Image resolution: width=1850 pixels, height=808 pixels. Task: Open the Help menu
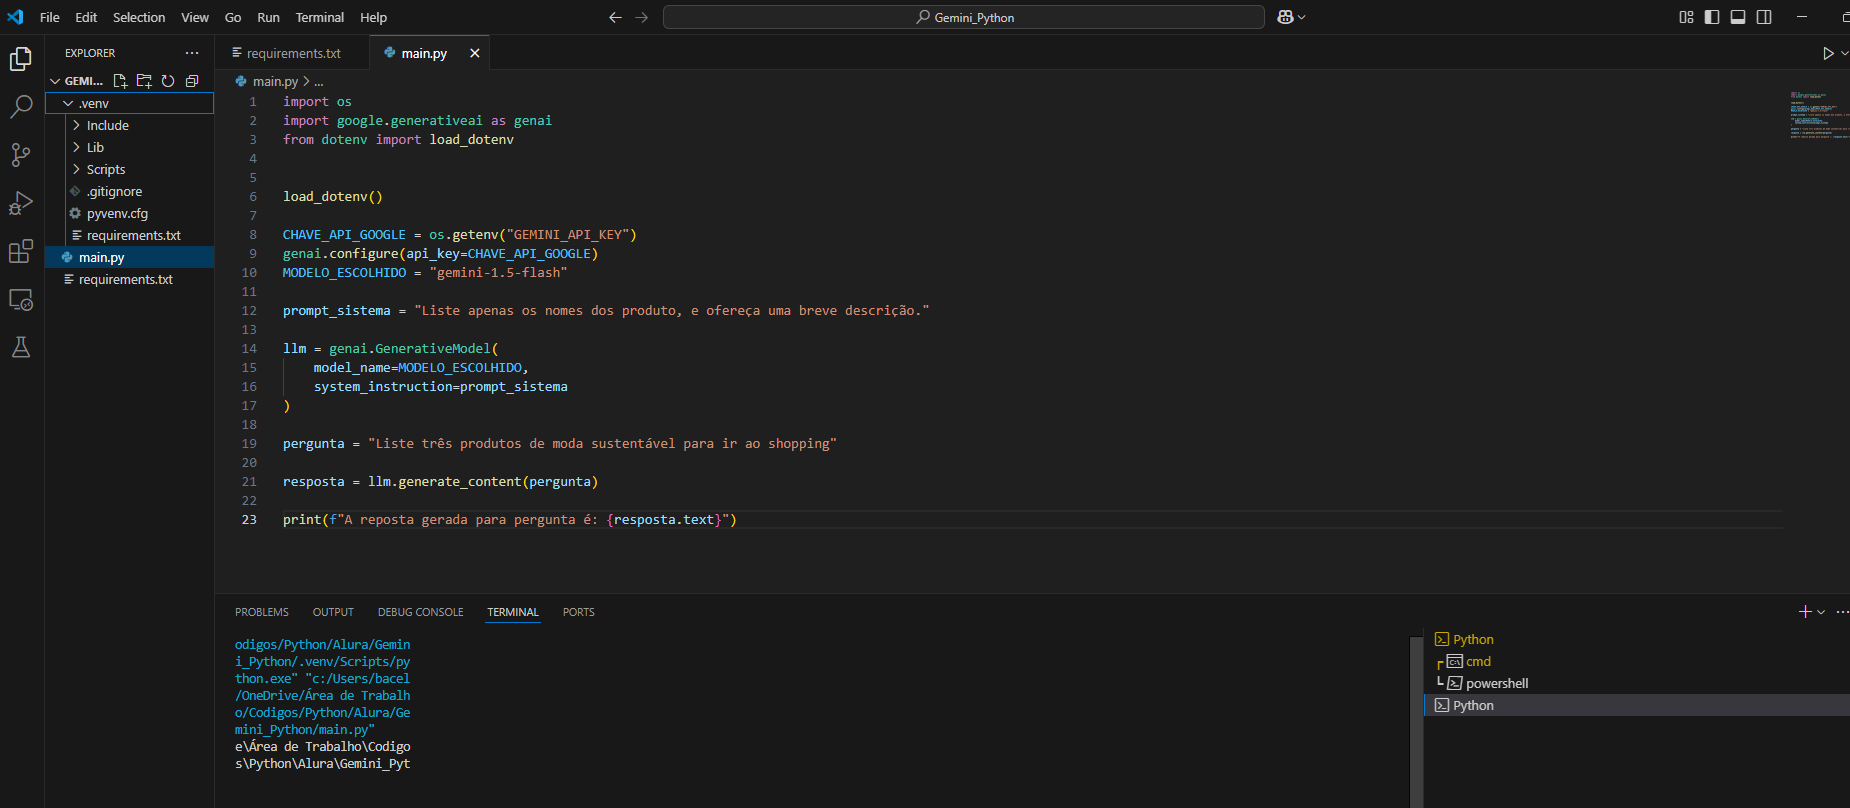tap(373, 17)
